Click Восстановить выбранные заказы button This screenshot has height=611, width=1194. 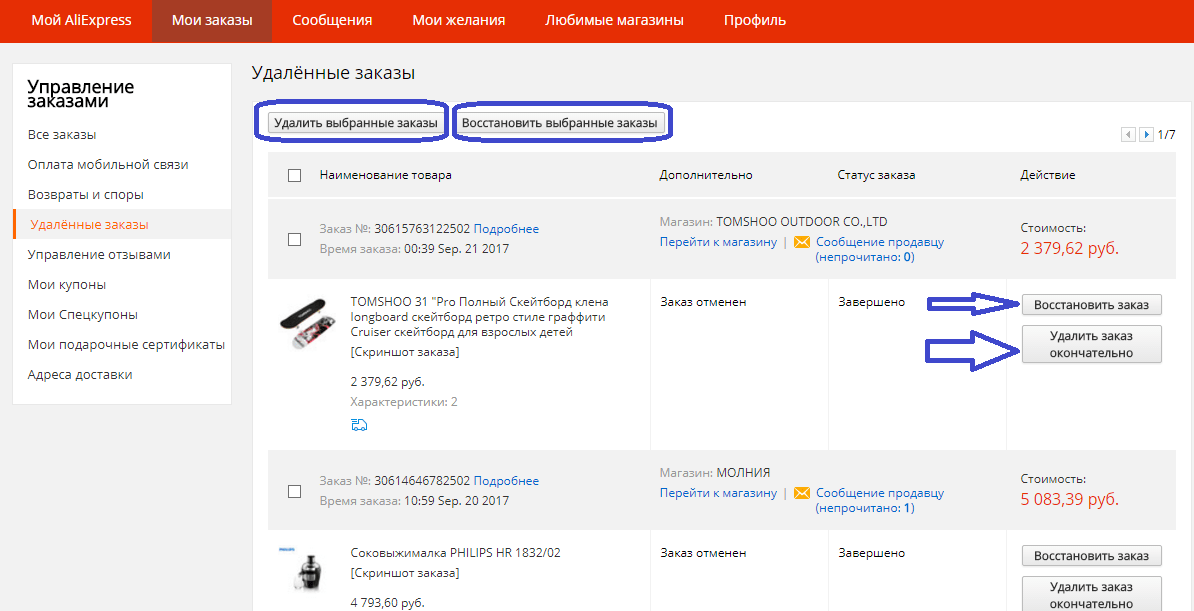coord(561,123)
